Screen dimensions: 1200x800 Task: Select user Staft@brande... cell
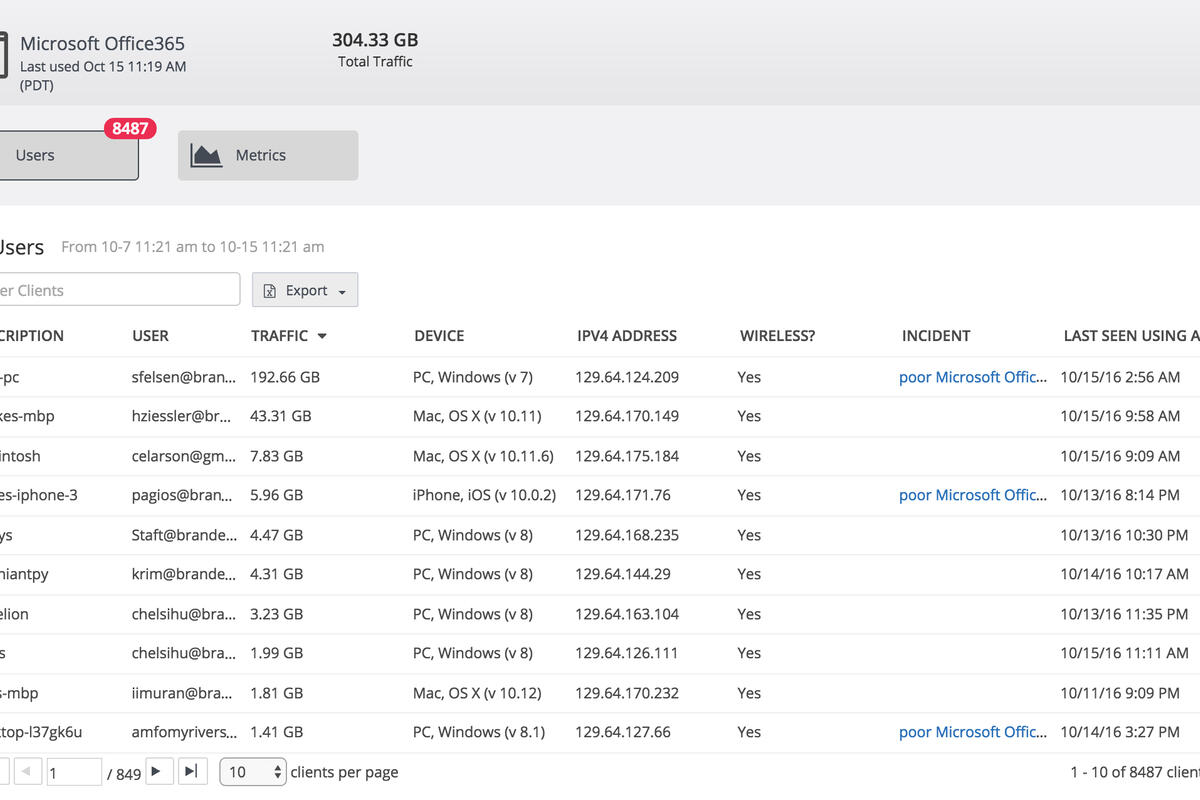coord(184,535)
